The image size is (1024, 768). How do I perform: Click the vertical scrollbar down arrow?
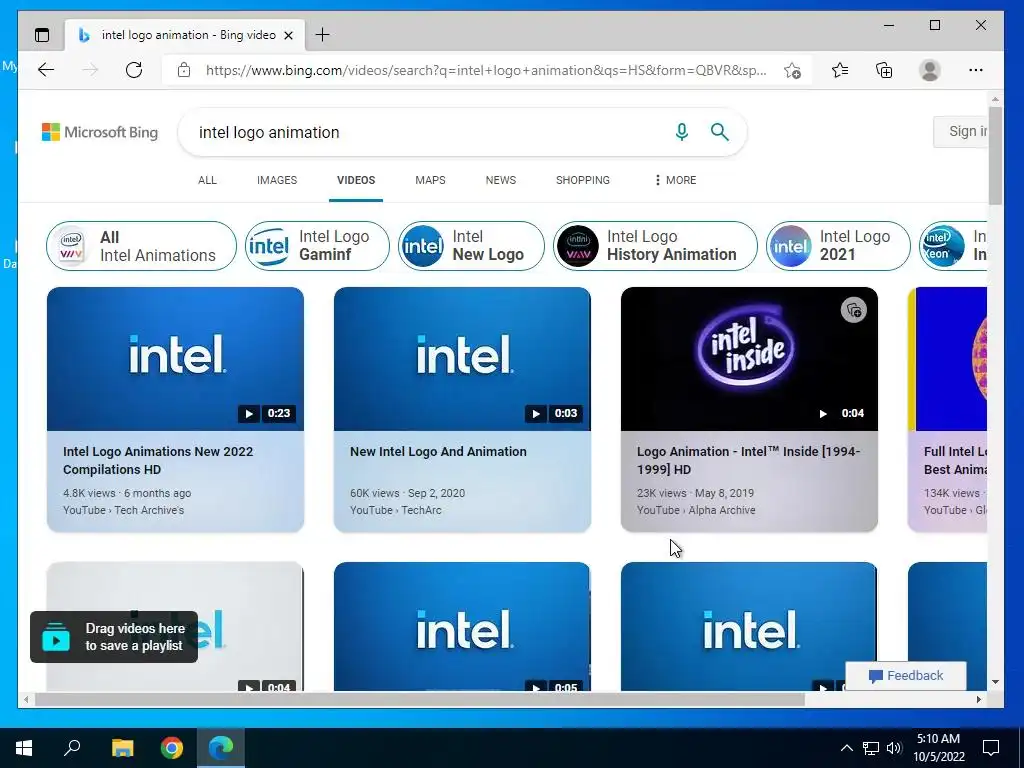click(x=995, y=682)
